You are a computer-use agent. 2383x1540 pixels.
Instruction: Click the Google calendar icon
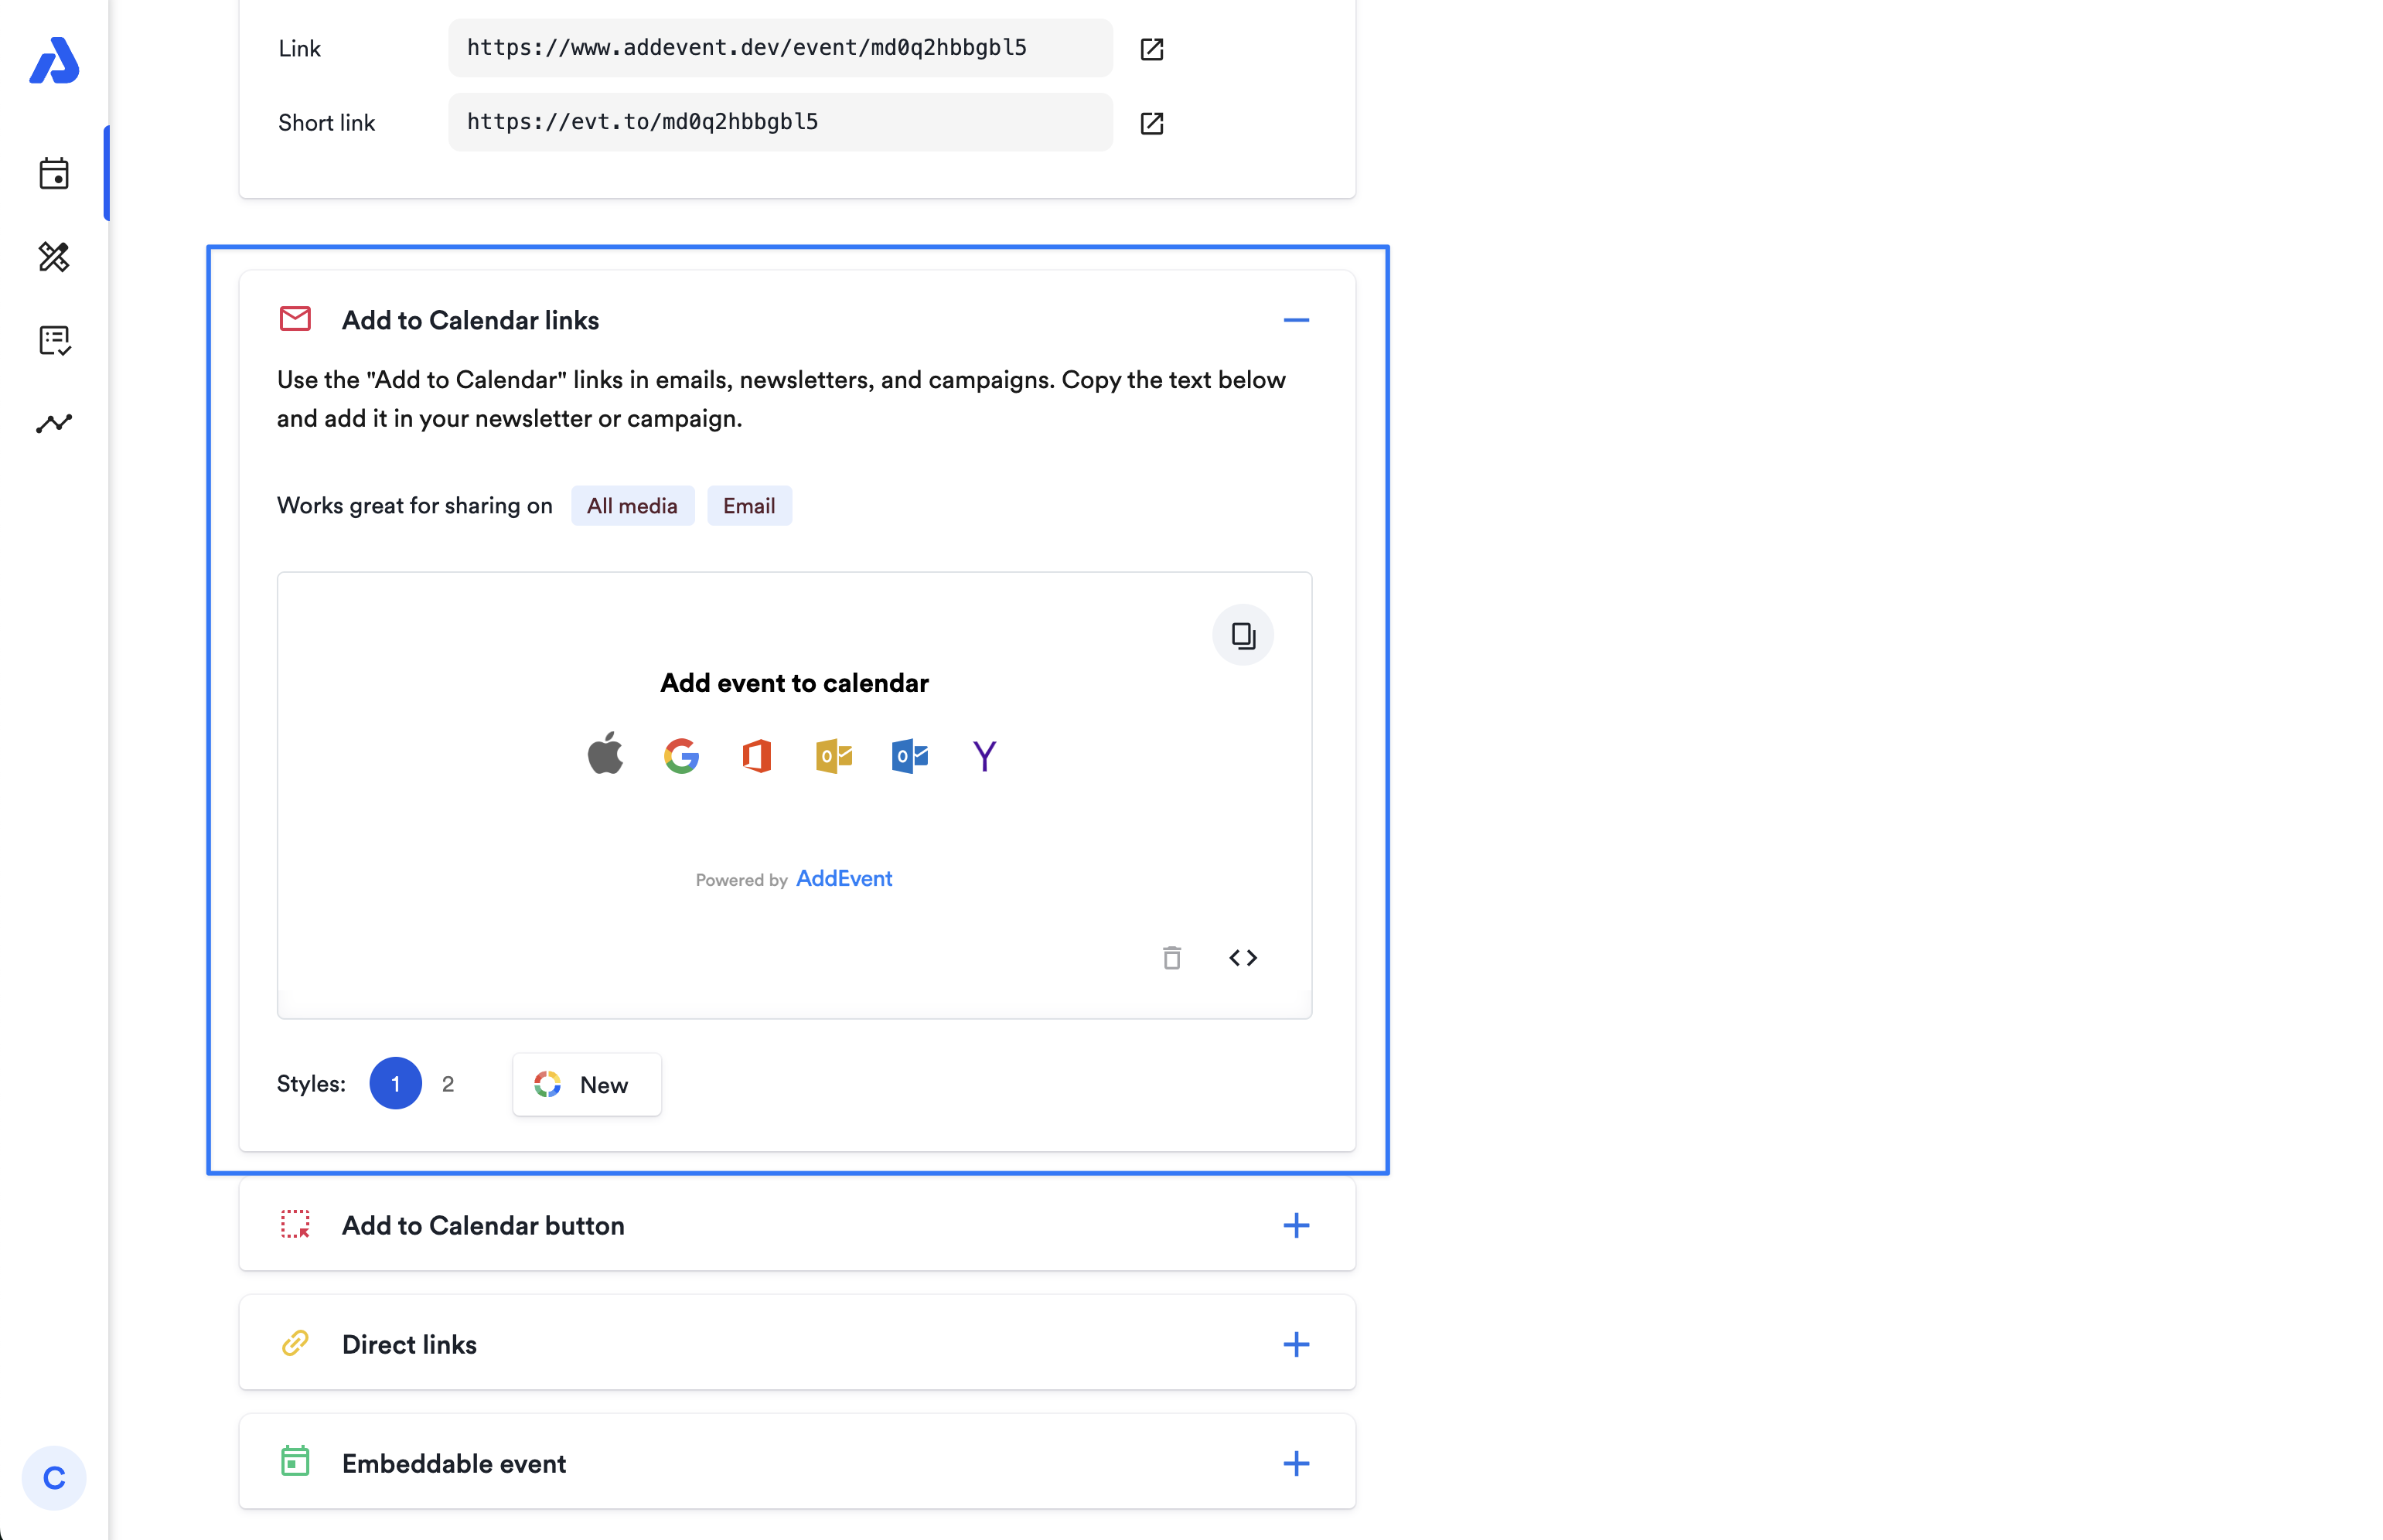(x=681, y=755)
